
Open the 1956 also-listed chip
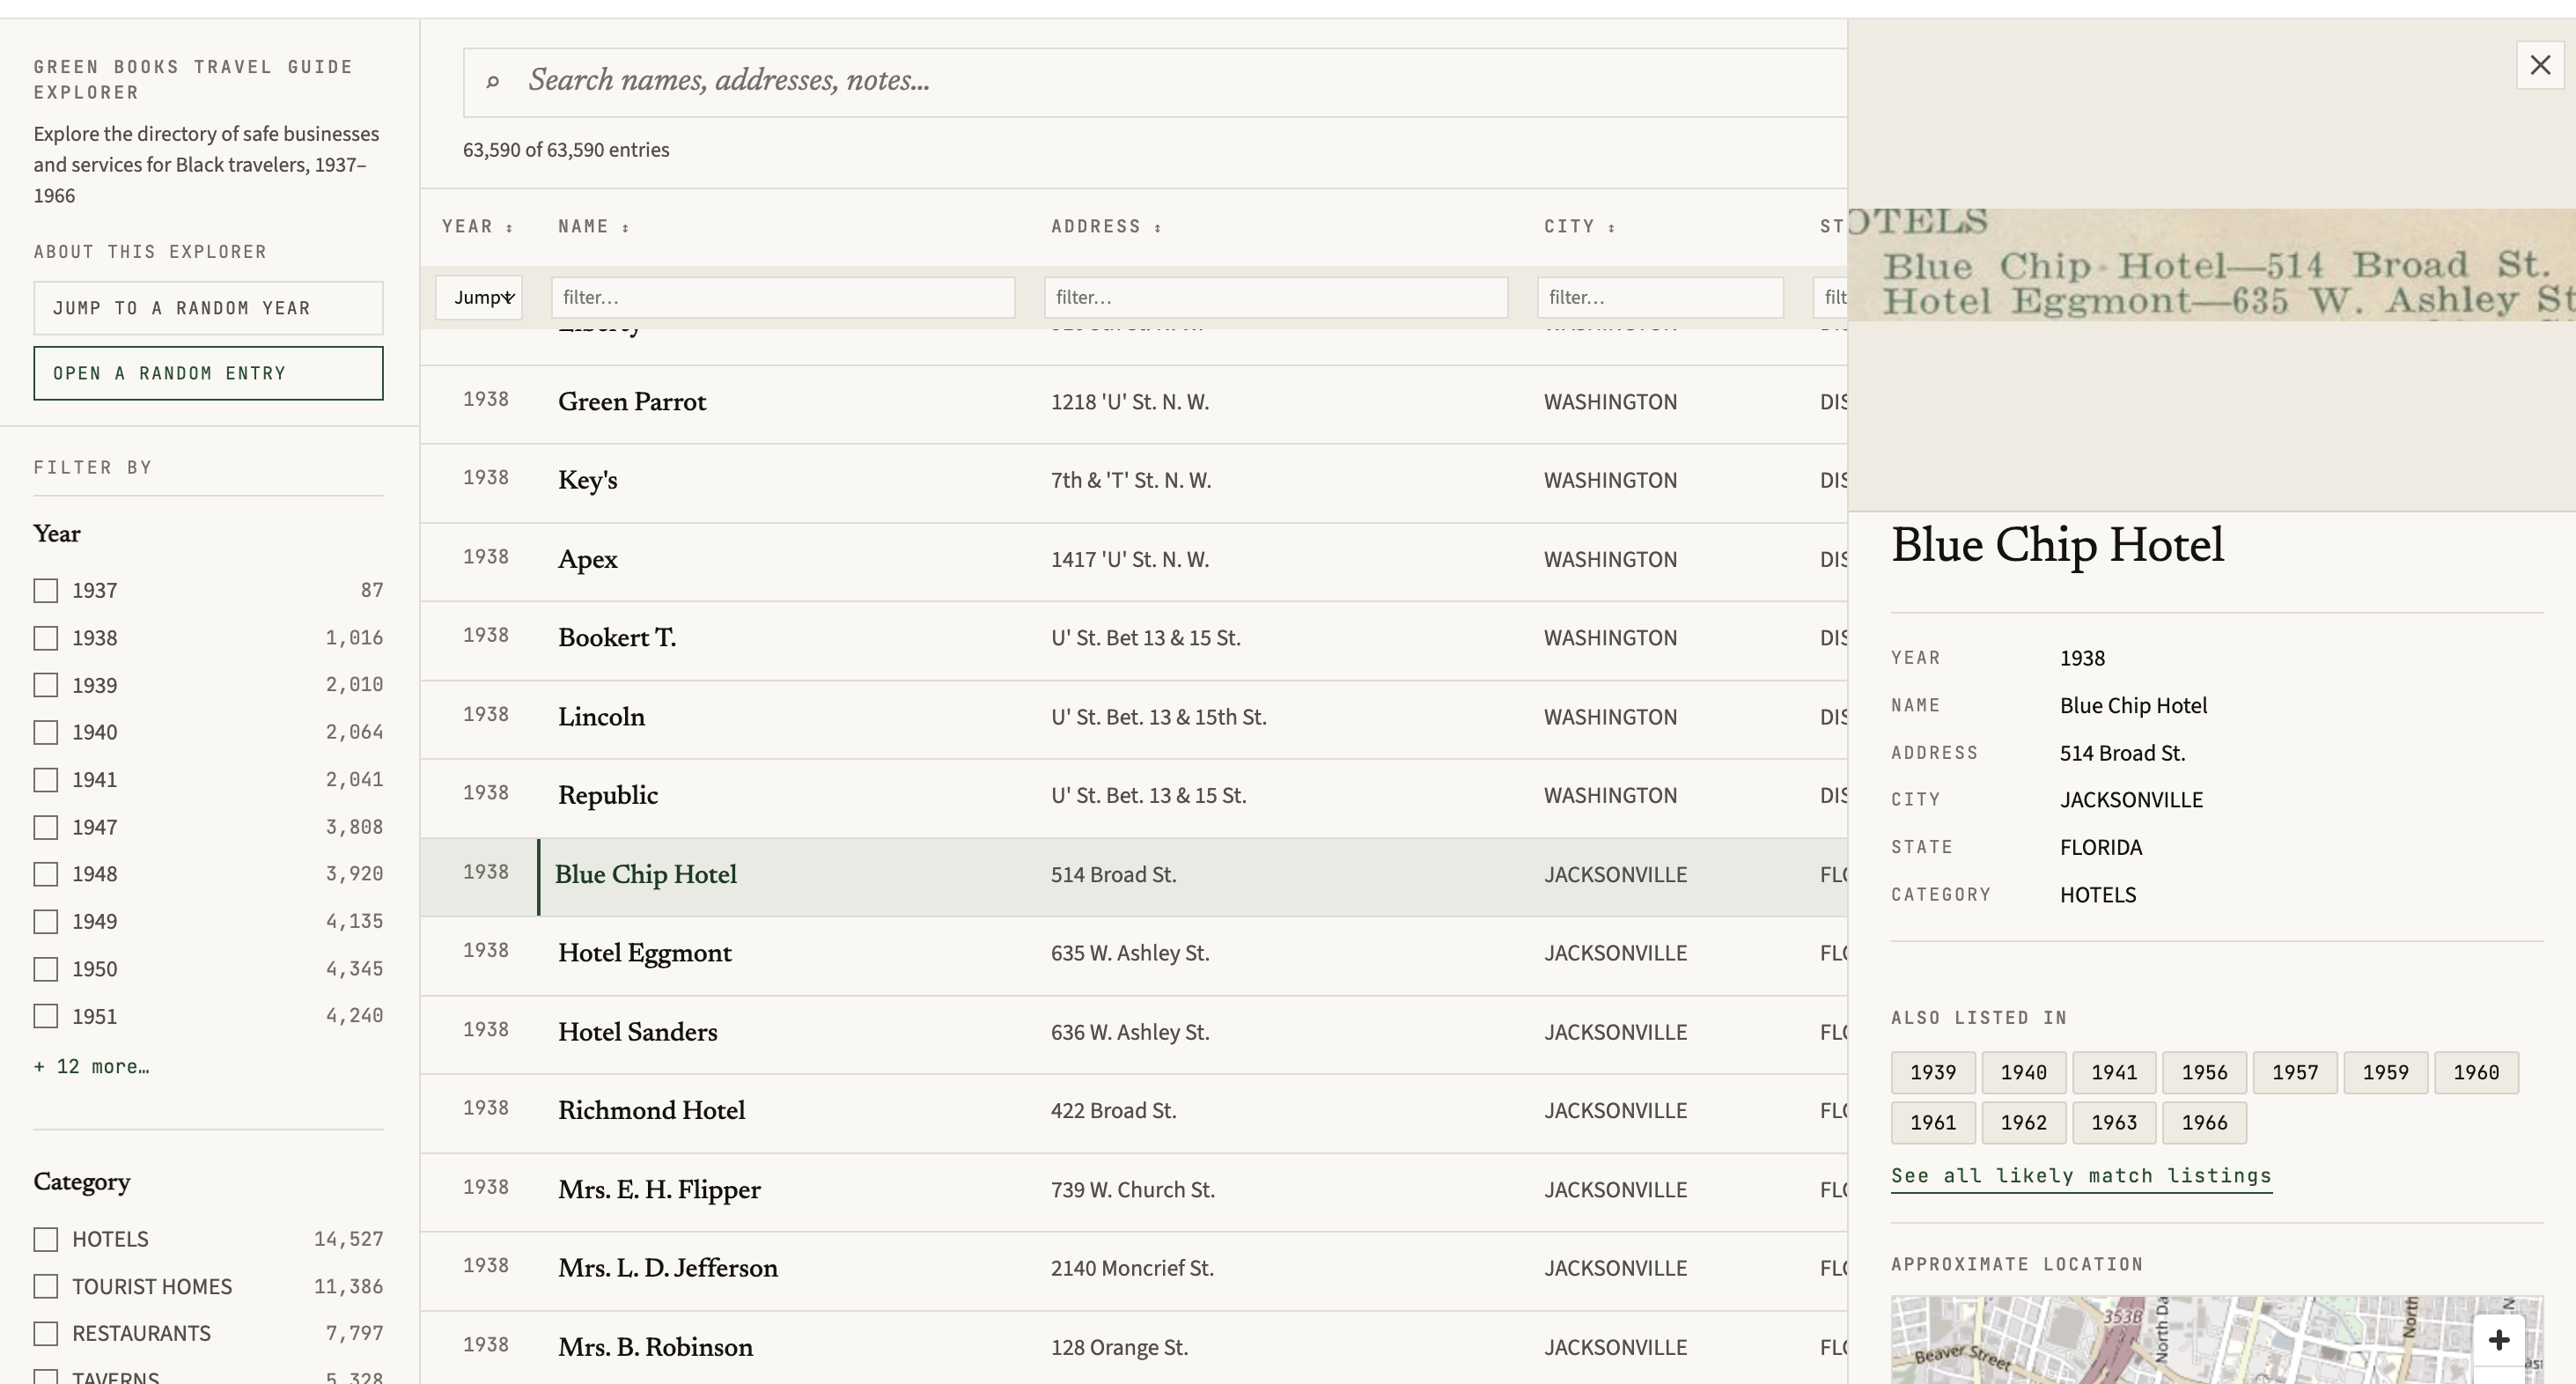point(2205,1073)
